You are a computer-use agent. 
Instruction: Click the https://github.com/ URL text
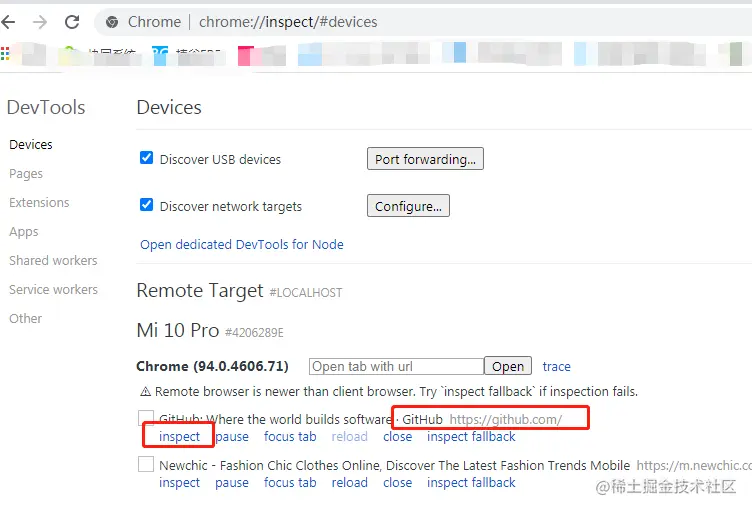(505, 420)
